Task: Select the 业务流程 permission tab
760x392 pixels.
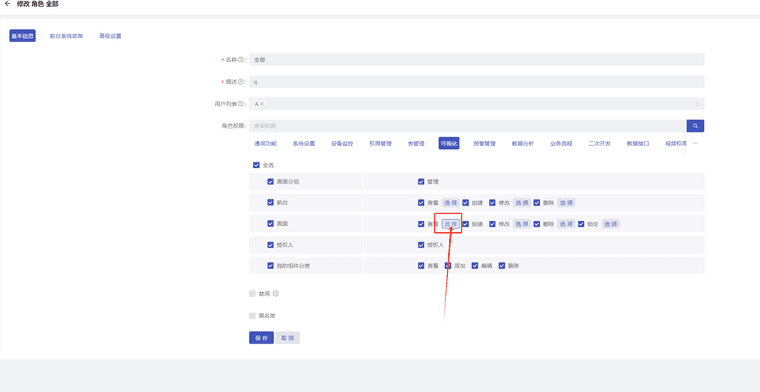Action: point(561,143)
